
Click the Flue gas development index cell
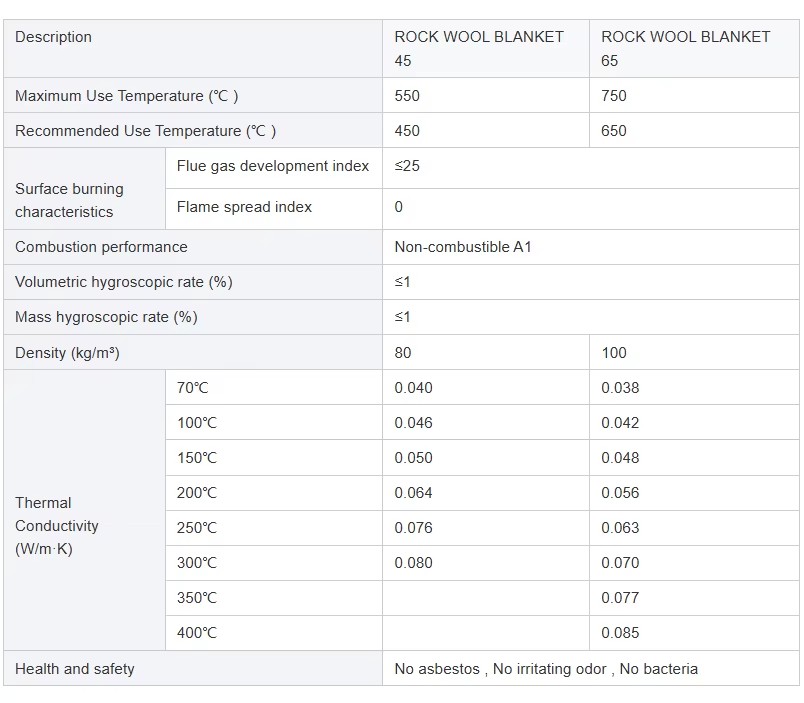pyautogui.click(x=274, y=168)
